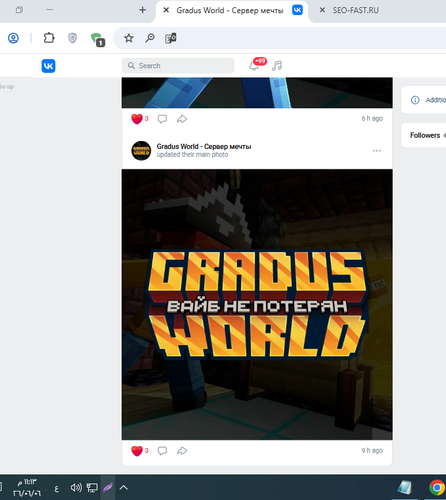Click the zoom magnifier icon in address bar
This screenshot has height=500, width=446.
click(x=150, y=38)
